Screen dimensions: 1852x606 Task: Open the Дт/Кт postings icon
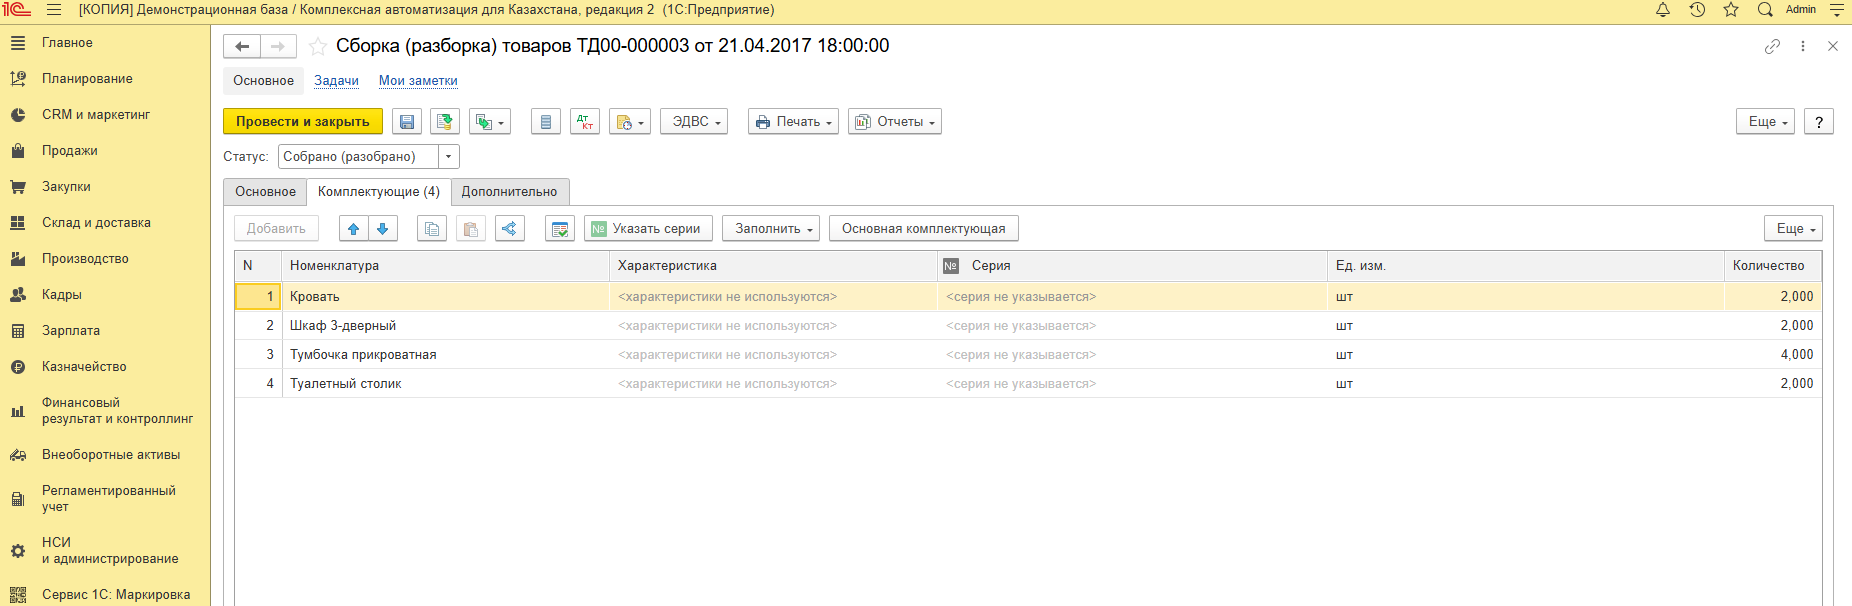[585, 122]
